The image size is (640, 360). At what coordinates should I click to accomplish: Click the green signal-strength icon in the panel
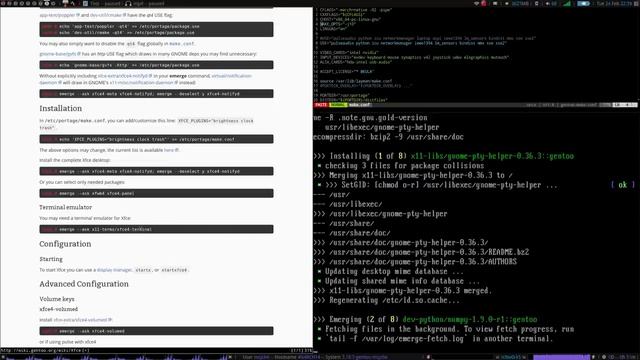pyautogui.click(x=567, y=3)
